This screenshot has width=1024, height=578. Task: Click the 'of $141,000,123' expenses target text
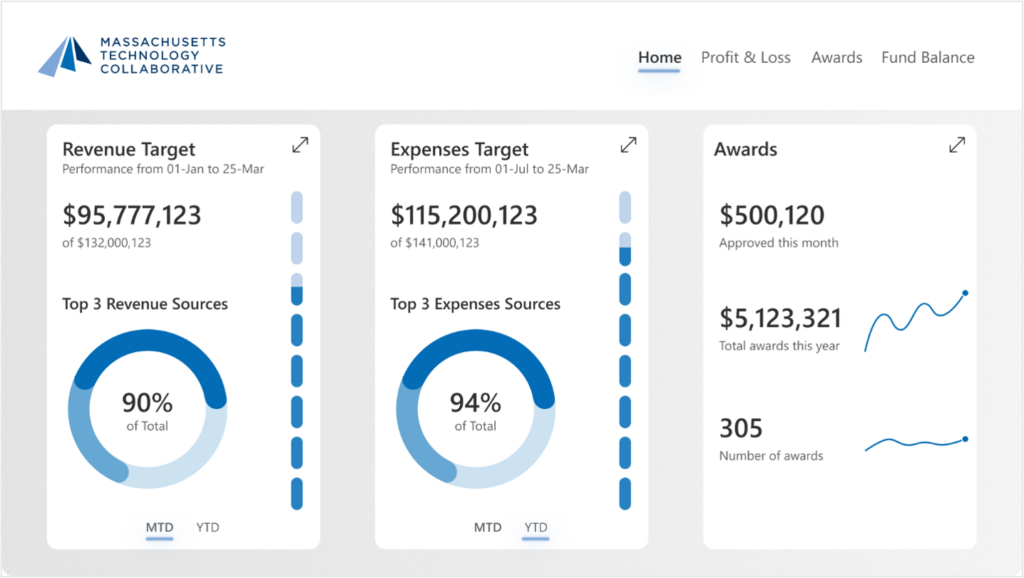[x=434, y=243]
